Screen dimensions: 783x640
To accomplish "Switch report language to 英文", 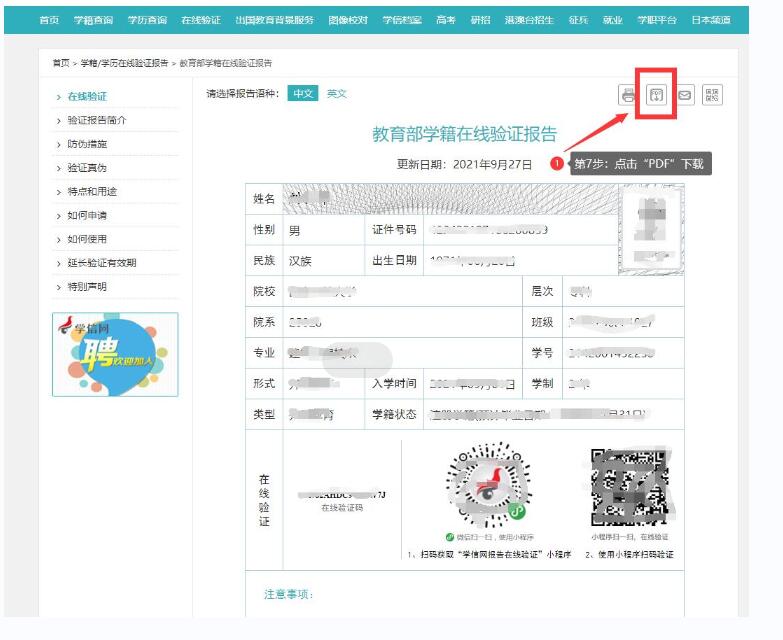I will (336, 93).
